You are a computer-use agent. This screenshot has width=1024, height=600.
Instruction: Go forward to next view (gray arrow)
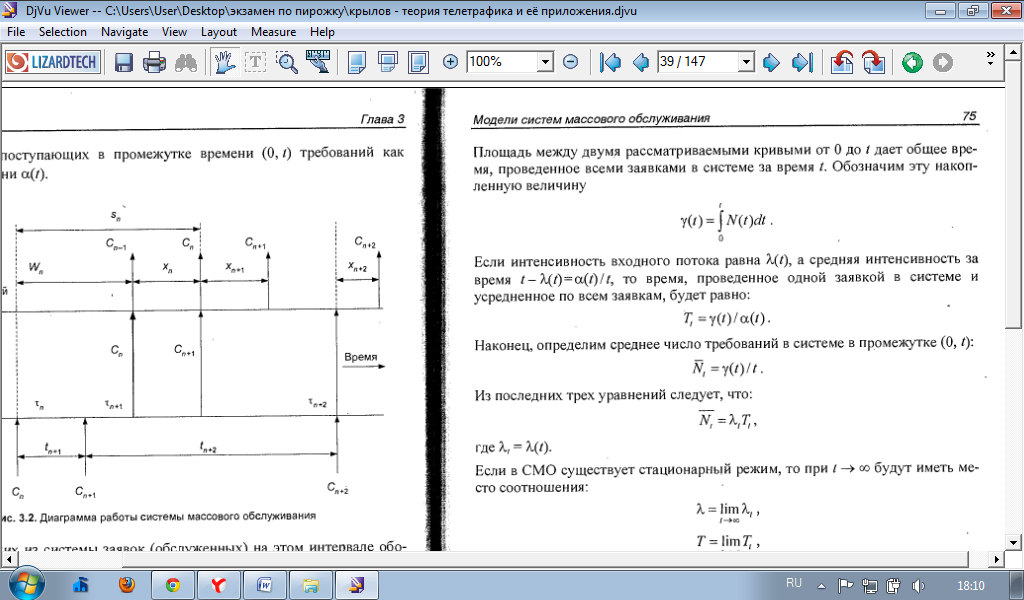(x=942, y=63)
